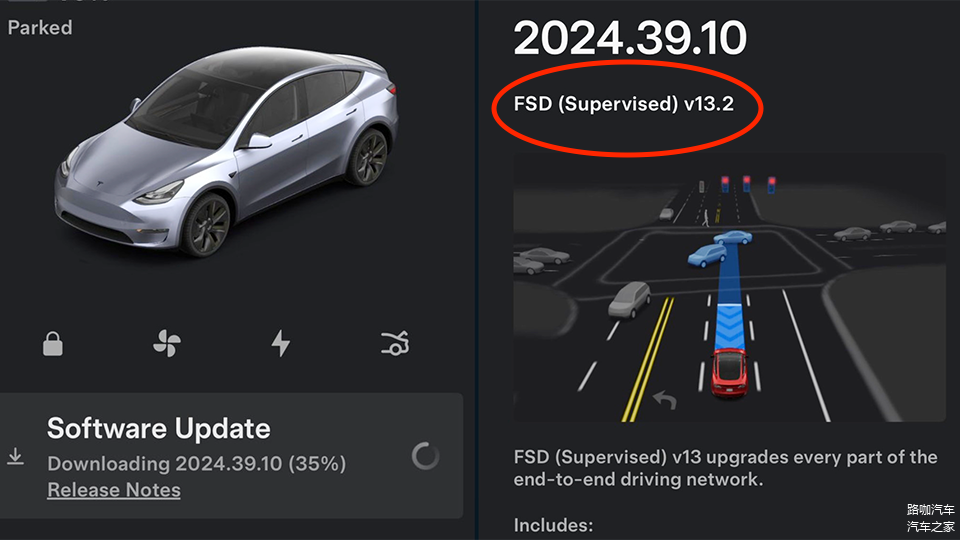The image size is (960, 540).
Task: Open the Release Notes link
Action: [x=114, y=490]
